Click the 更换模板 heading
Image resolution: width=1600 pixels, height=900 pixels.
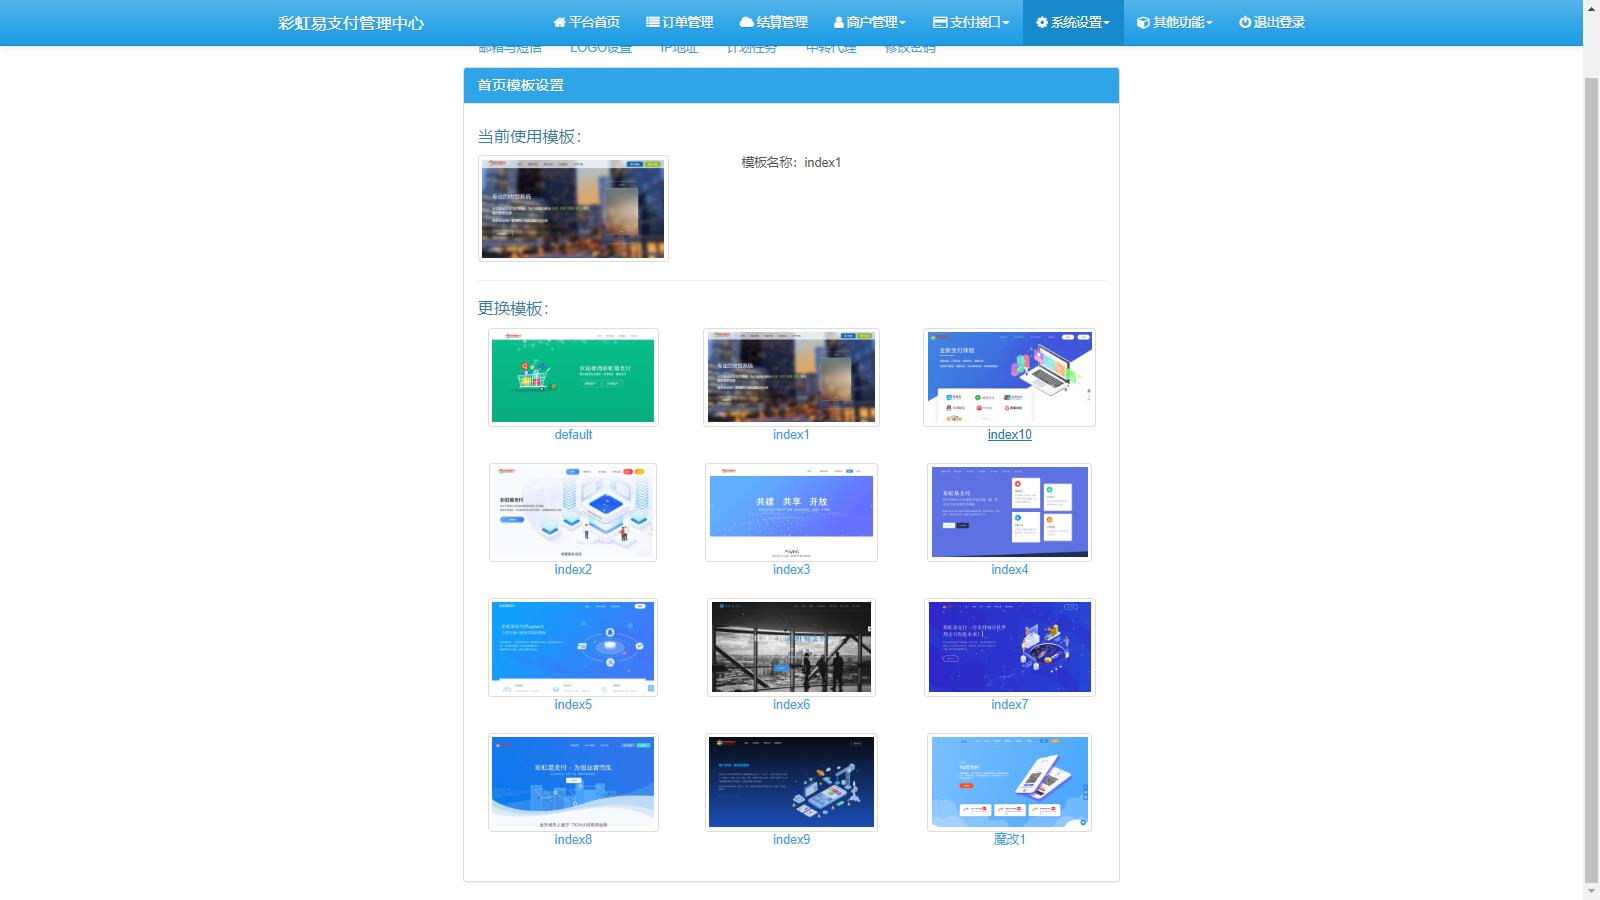[513, 309]
